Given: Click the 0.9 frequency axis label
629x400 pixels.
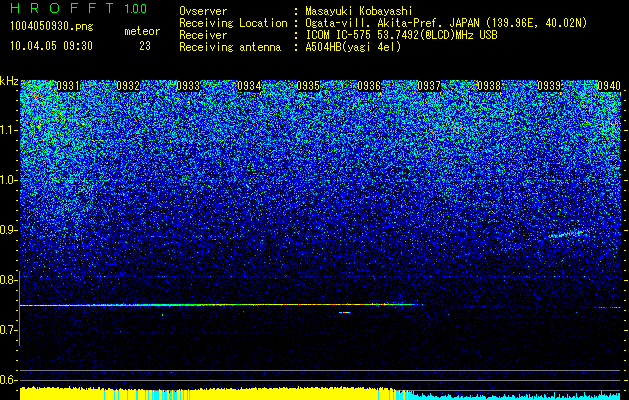Looking at the screenshot, I should [8, 230].
